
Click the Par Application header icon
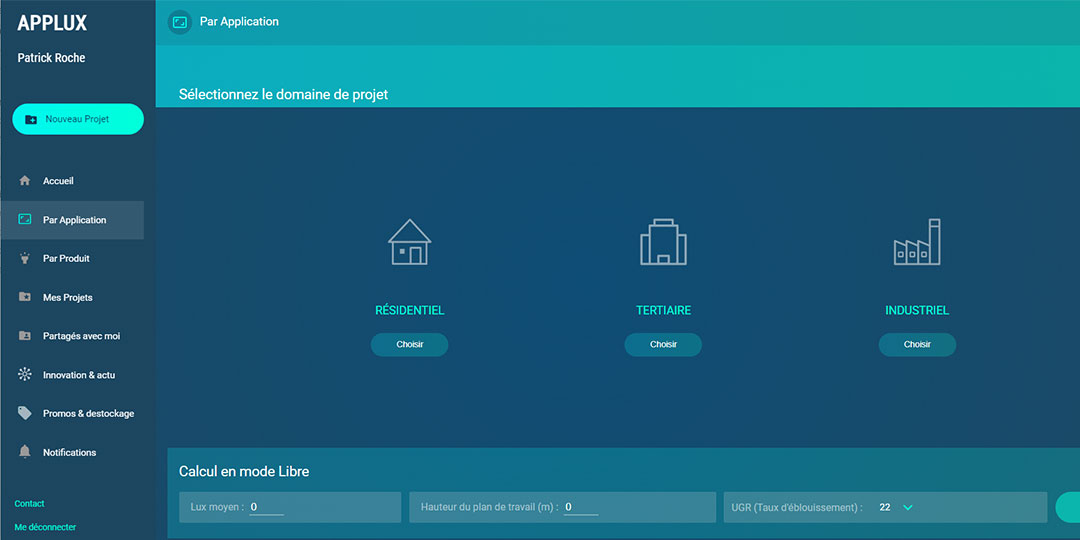(180, 22)
